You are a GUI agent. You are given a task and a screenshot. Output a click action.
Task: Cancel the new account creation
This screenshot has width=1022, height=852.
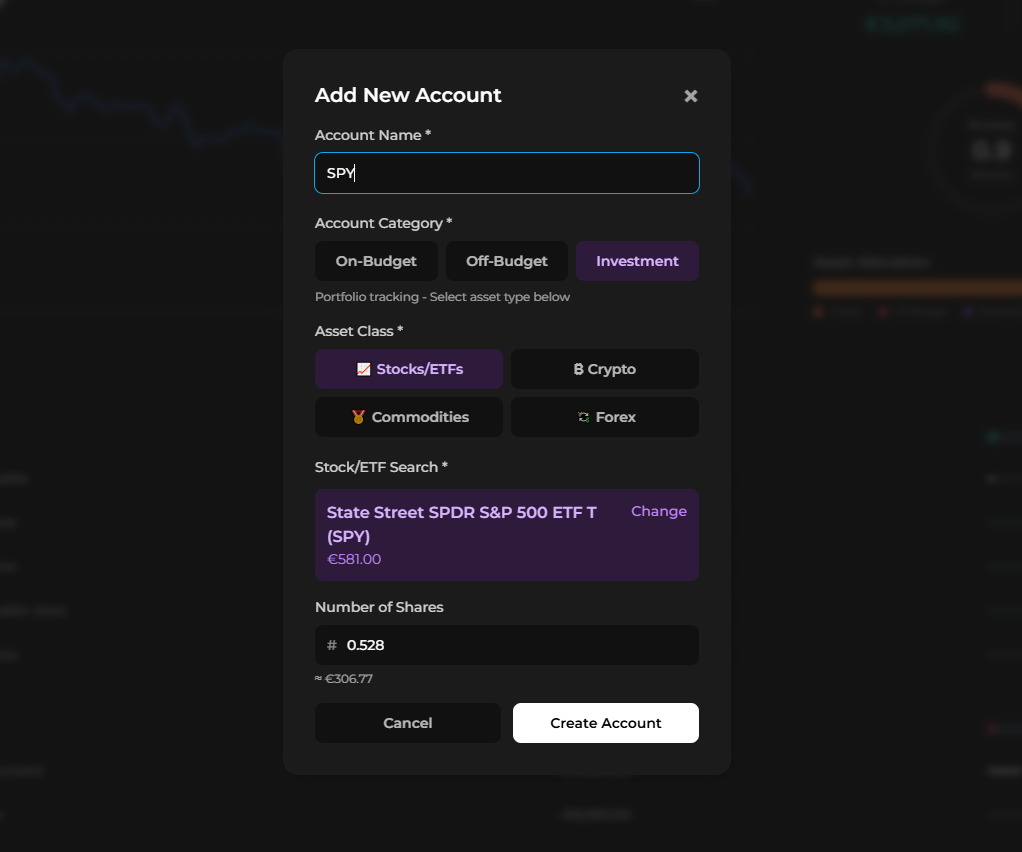407,723
